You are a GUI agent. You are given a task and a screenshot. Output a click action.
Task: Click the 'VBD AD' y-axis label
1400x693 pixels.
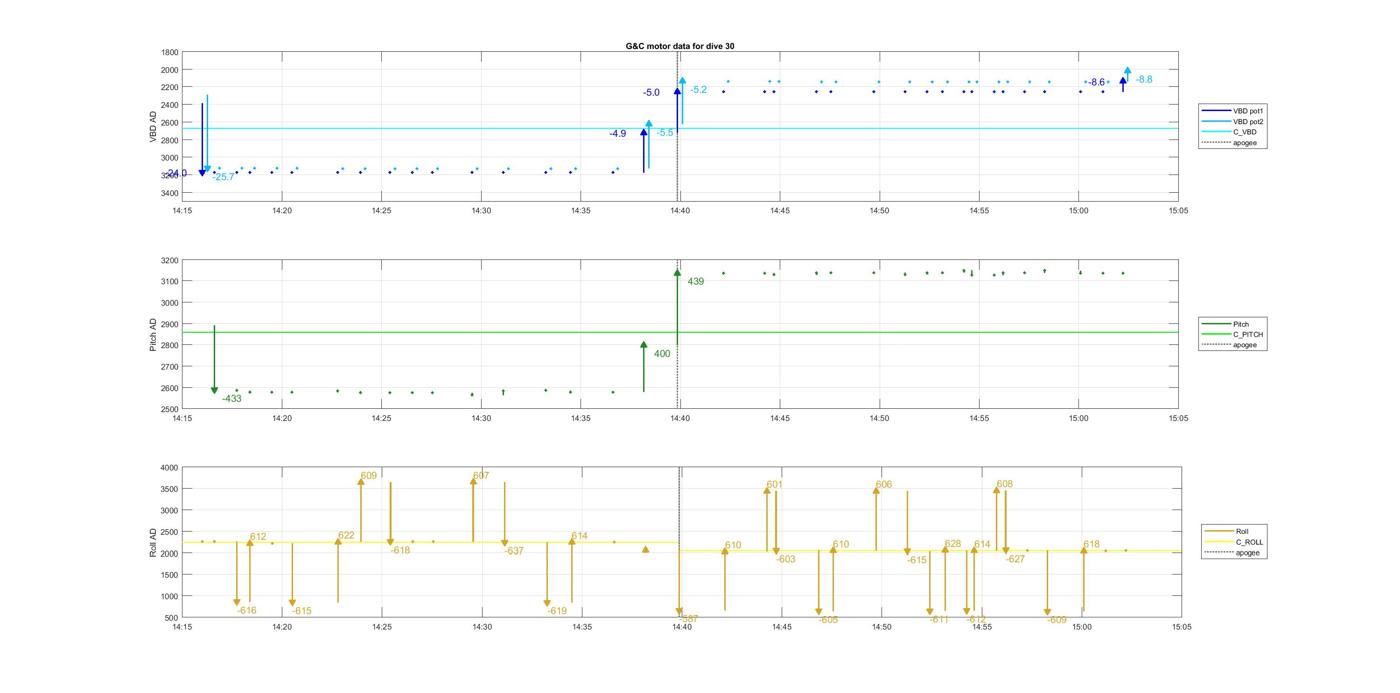(x=153, y=127)
